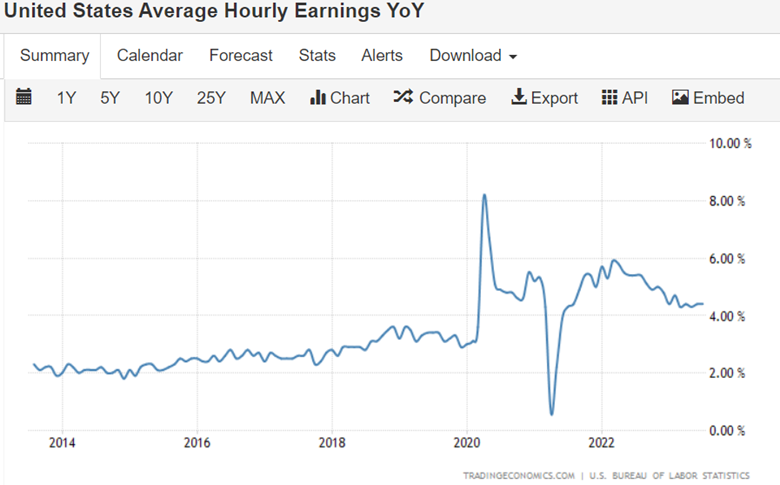This screenshot has width=780, height=485.
Task: Click the download arrow icon beside Export
Action: coord(519,97)
